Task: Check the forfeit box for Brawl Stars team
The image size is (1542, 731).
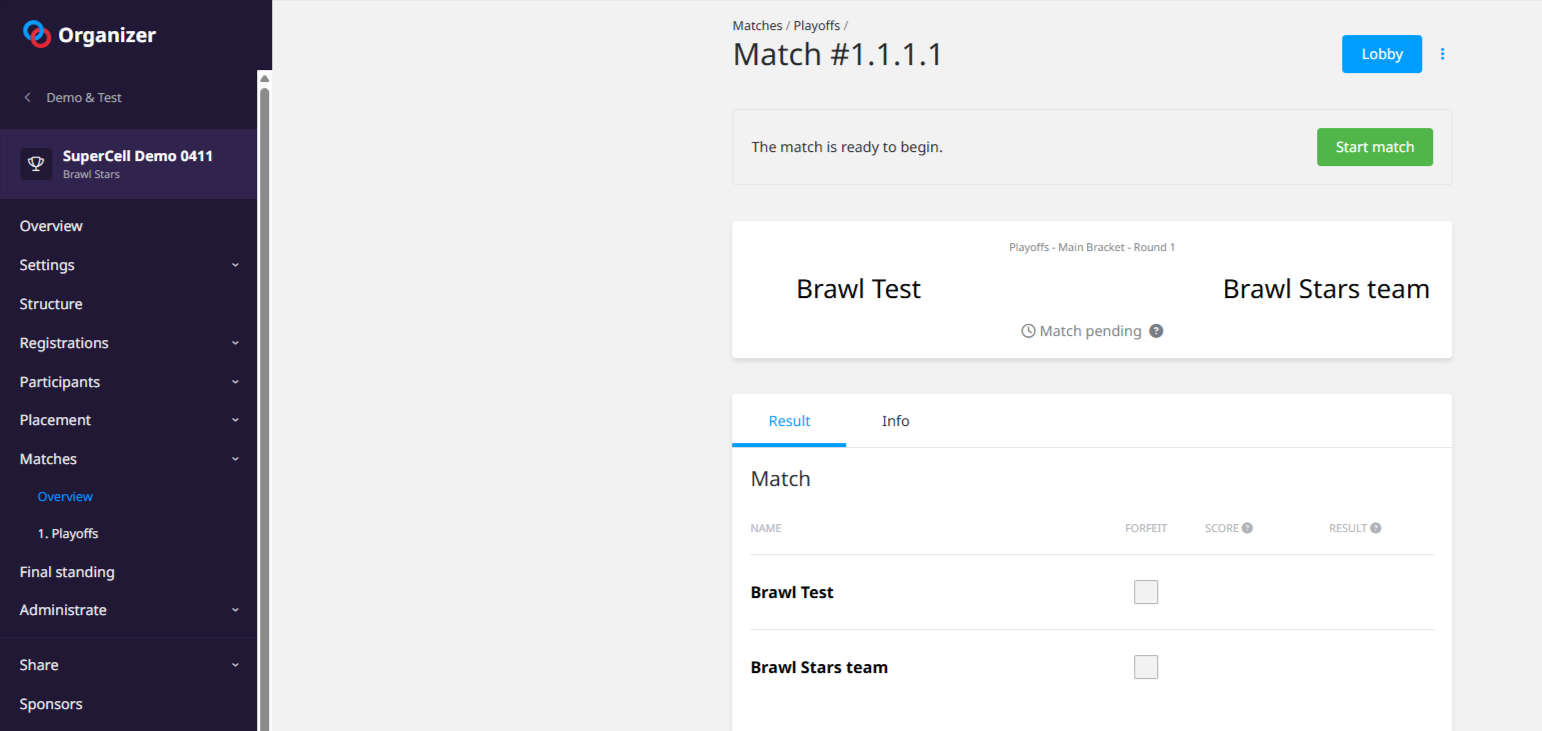Action: tap(1146, 667)
